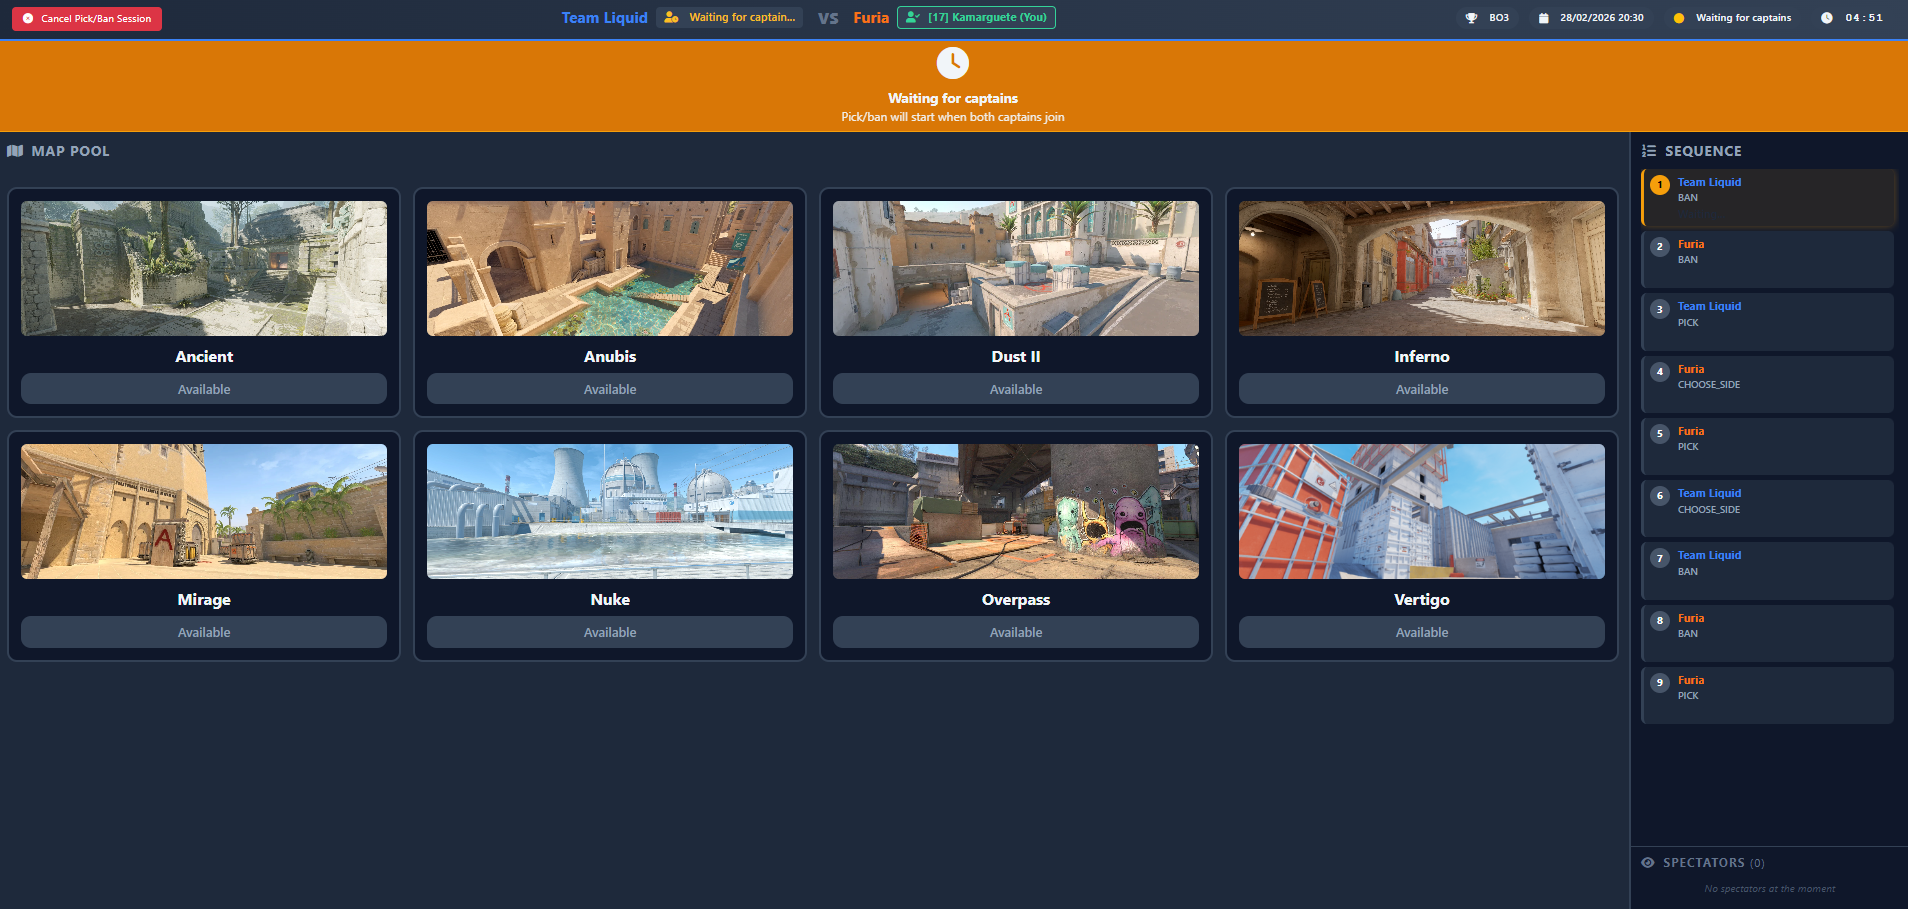Select the Nuke map thumbnail
Screen dimensions: 1908x909
[x=610, y=511]
